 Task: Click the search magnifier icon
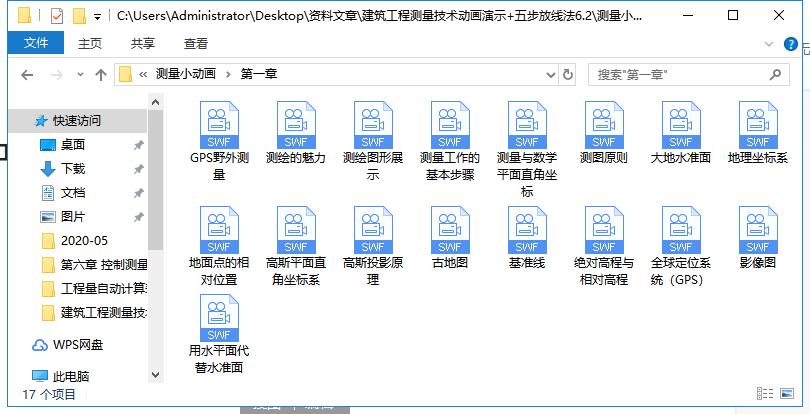pos(775,74)
